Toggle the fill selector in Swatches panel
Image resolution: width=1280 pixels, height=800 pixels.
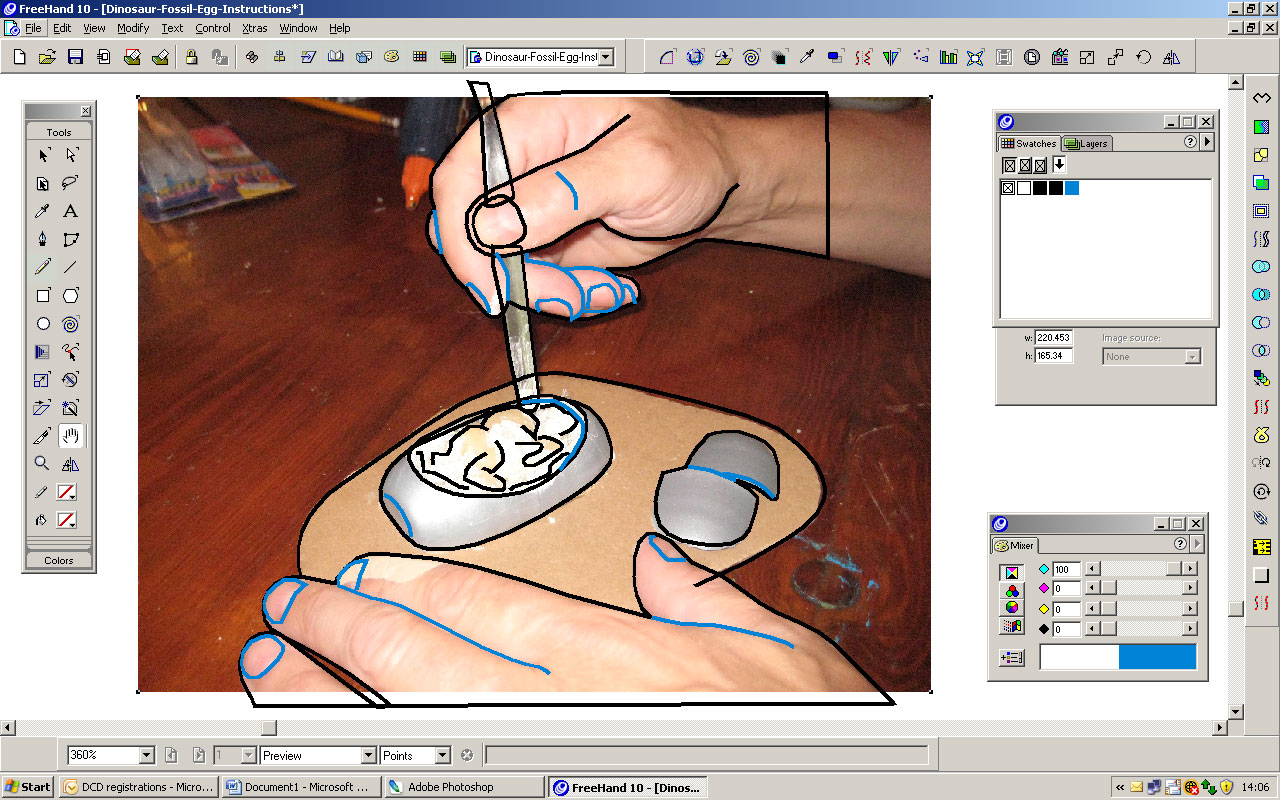tap(1009, 165)
